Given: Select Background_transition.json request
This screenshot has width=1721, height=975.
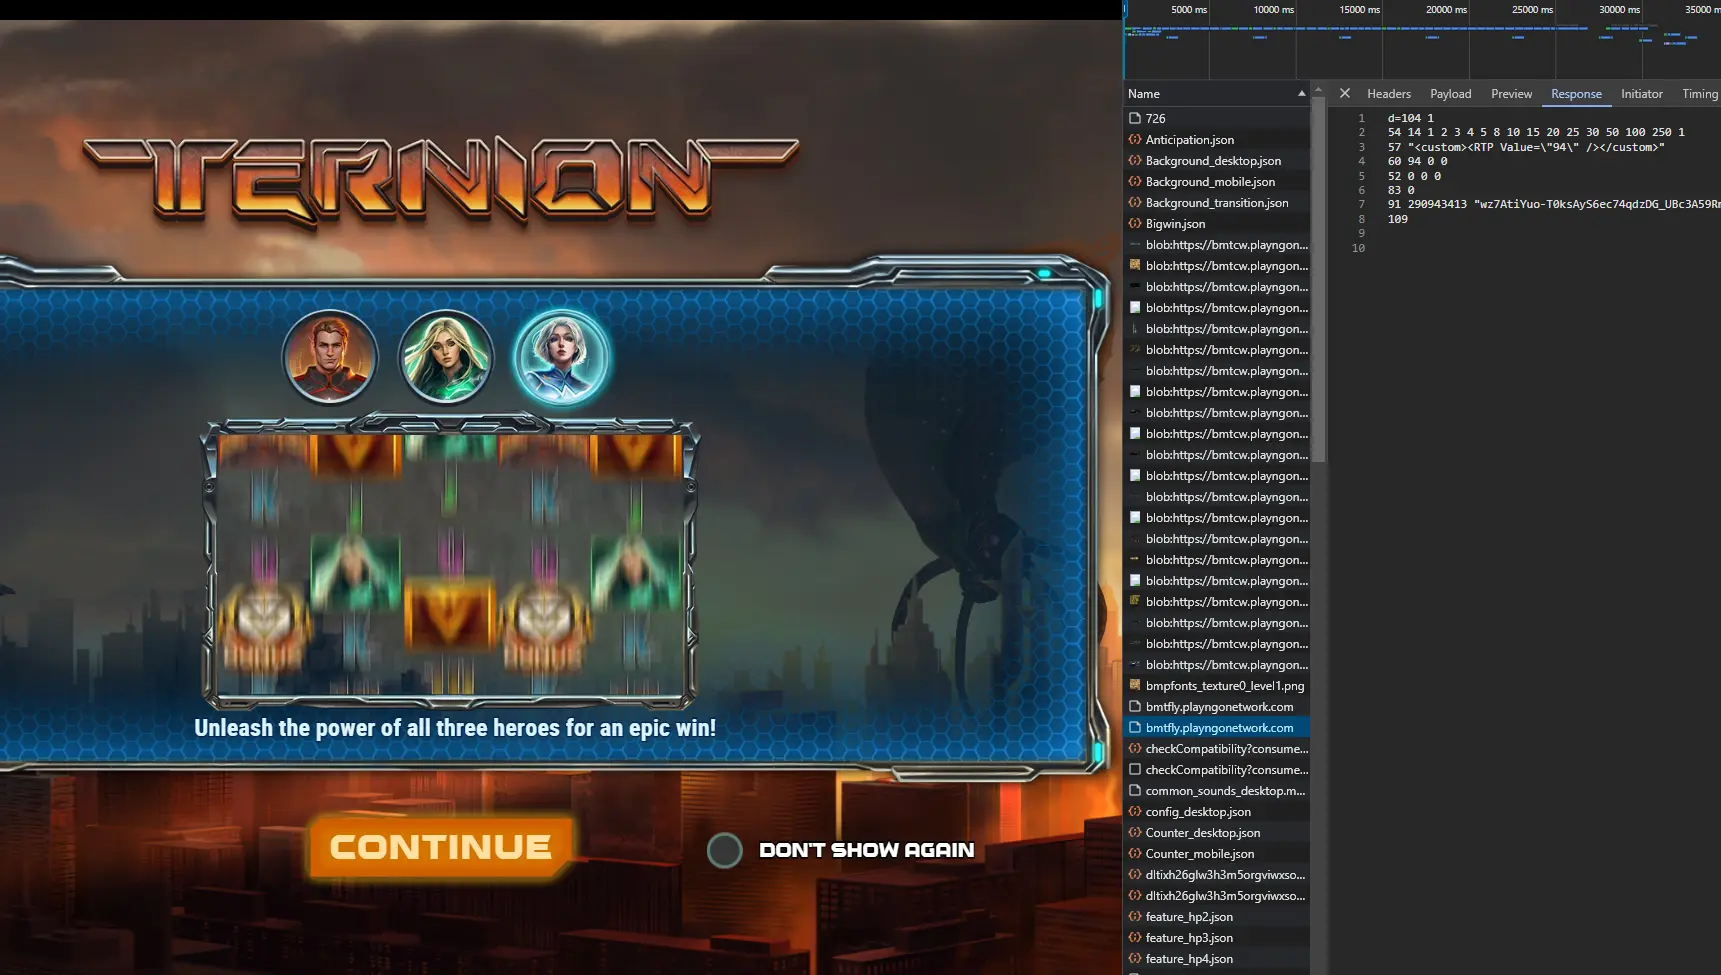Looking at the screenshot, I should [x=1216, y=202].
